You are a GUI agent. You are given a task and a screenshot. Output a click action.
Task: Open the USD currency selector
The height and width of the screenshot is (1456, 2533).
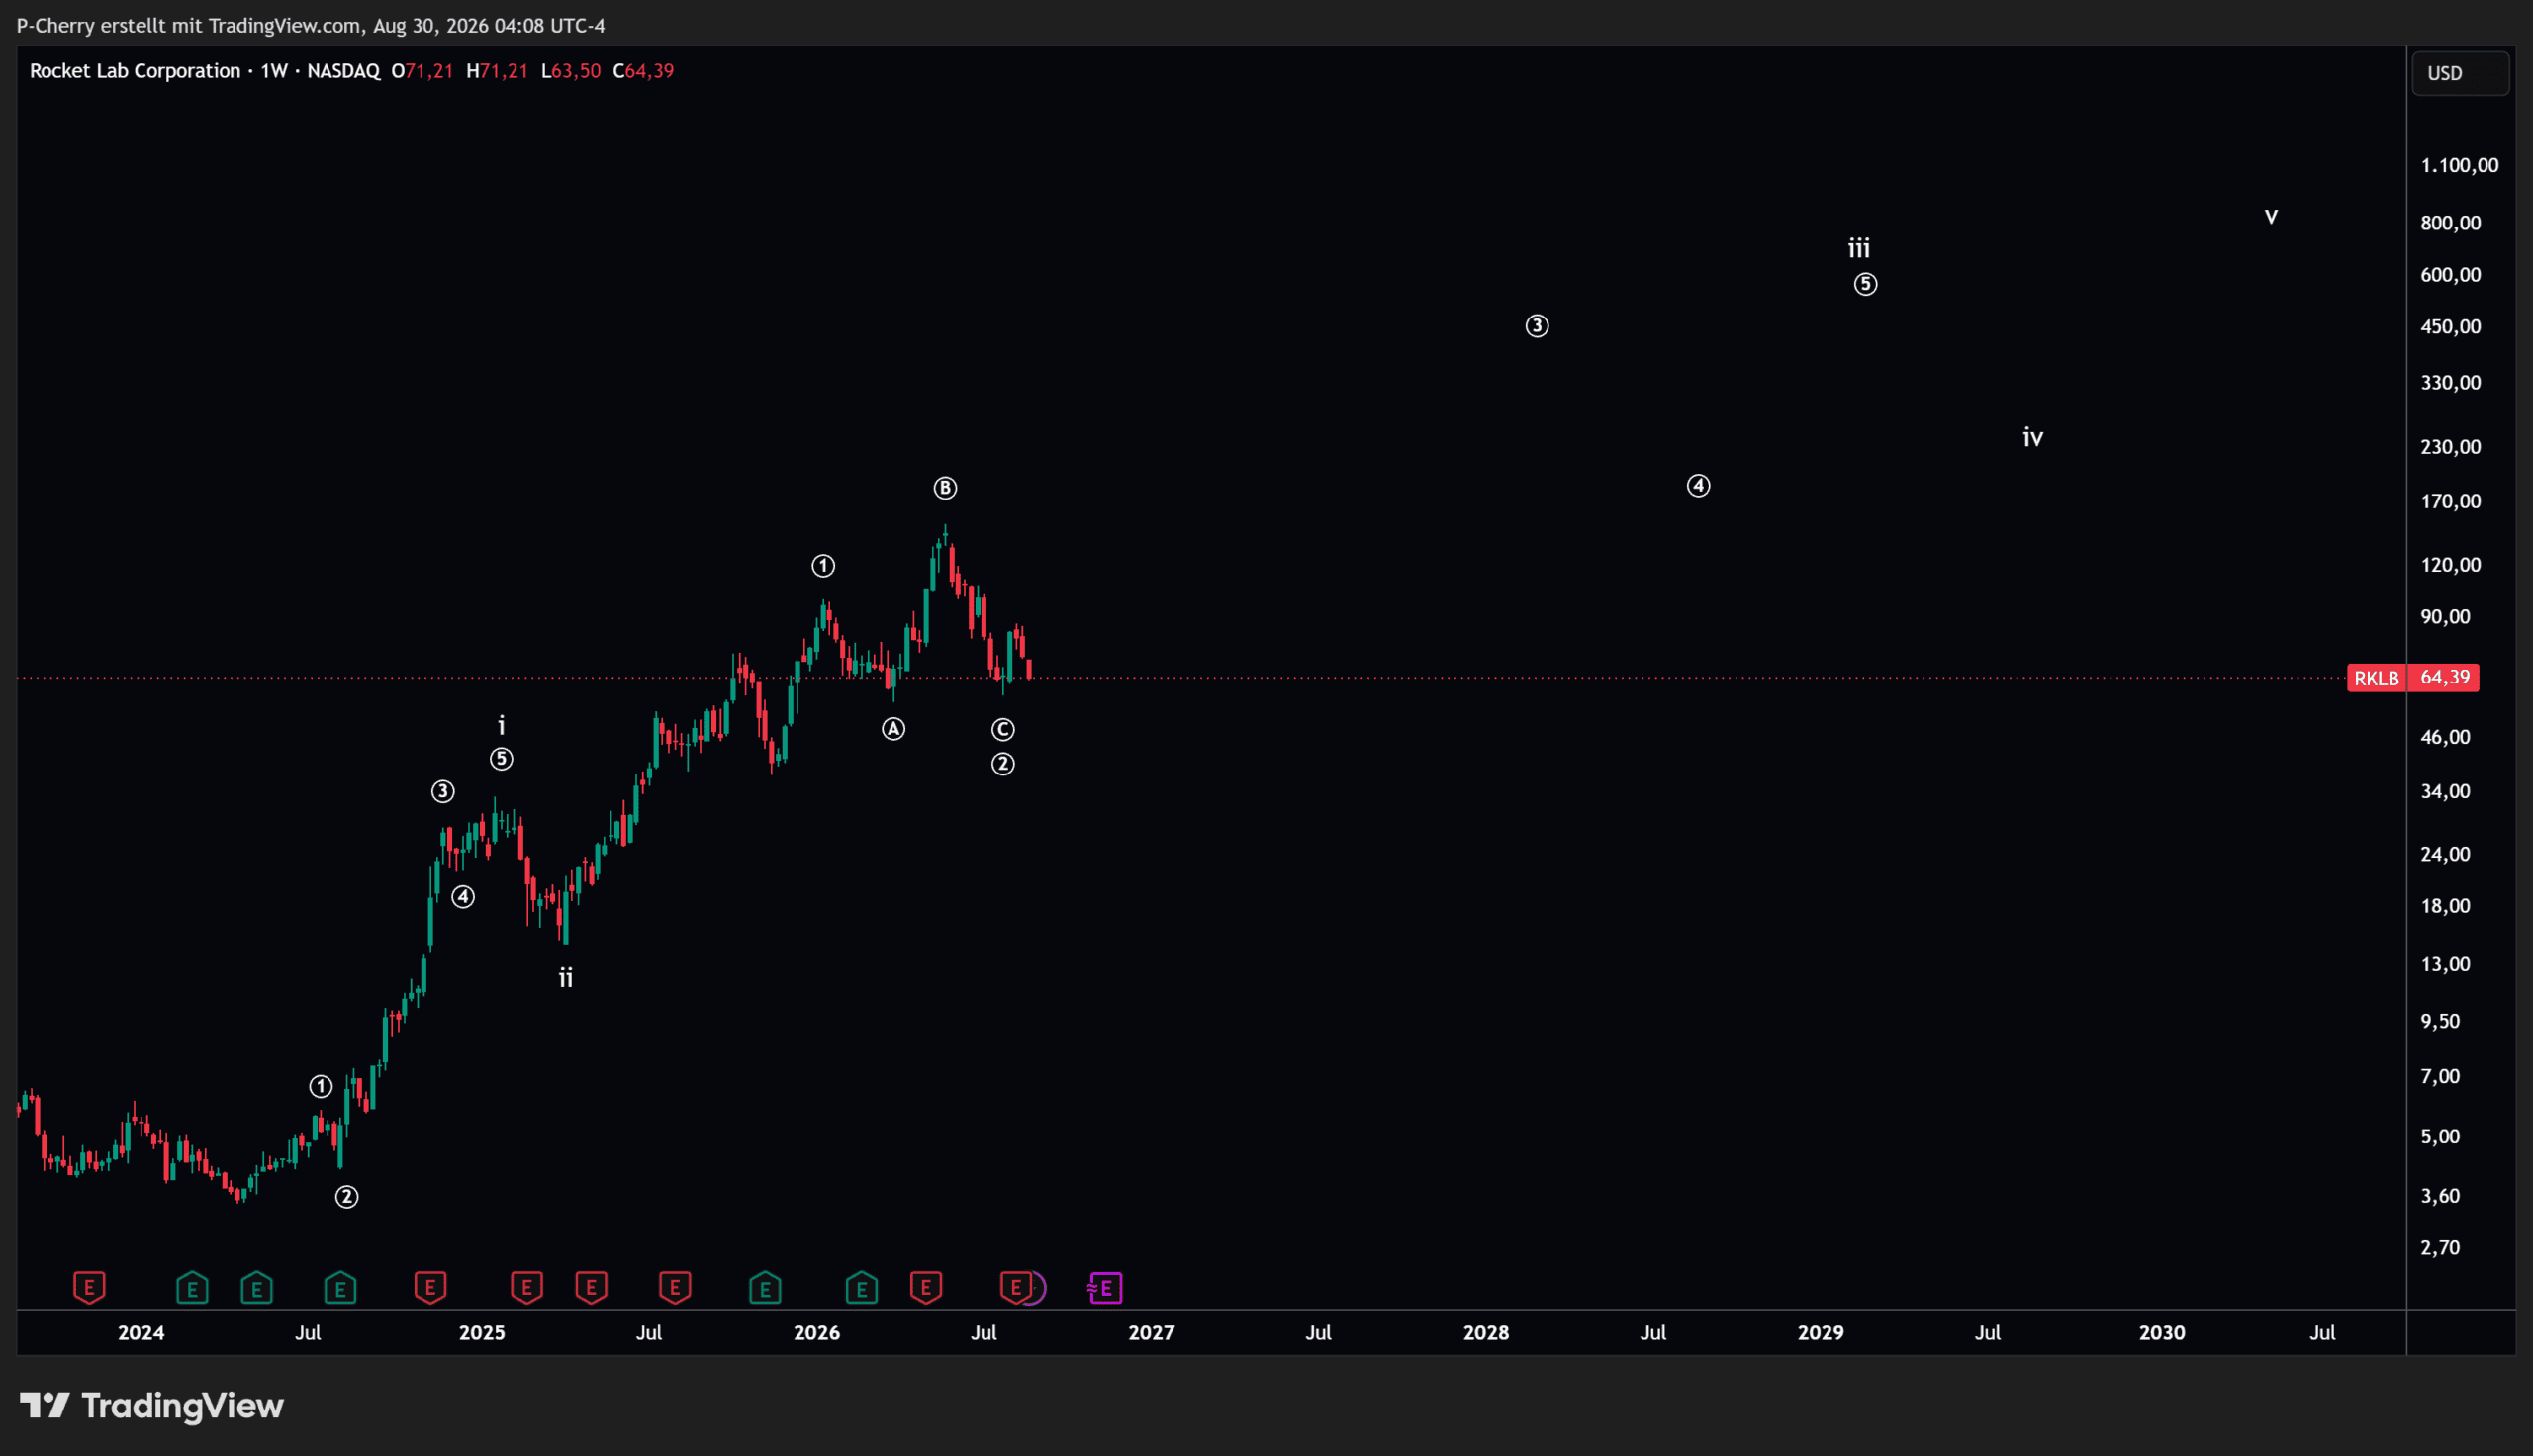[x=2460, y=73]
